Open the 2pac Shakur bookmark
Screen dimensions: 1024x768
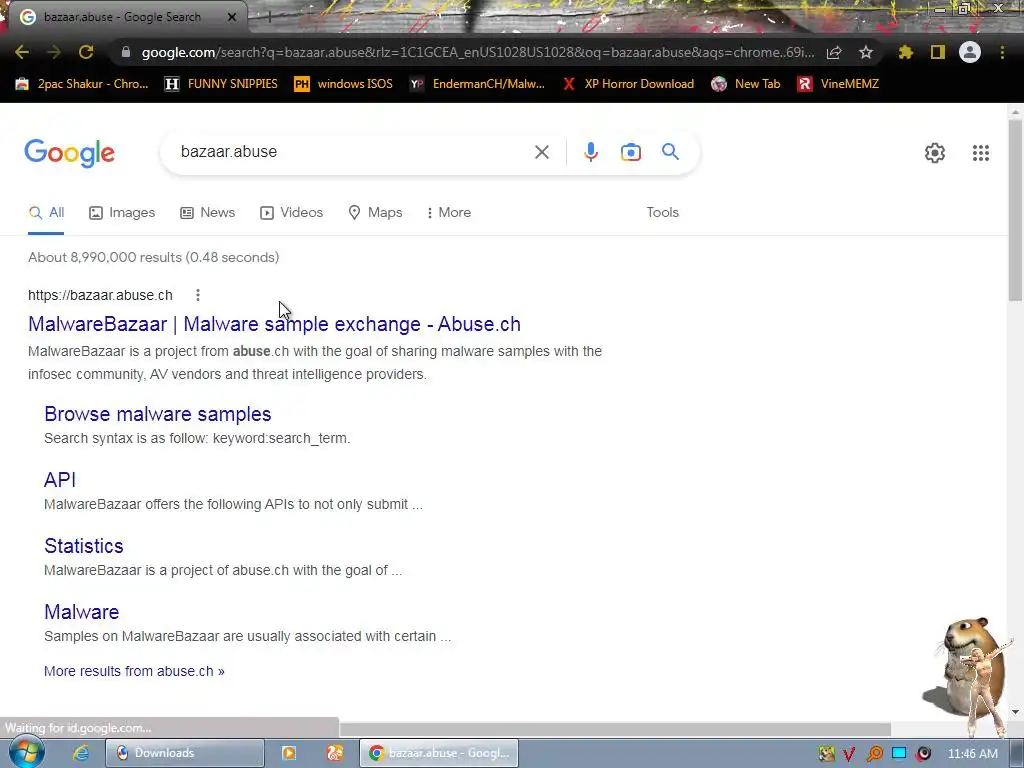[x=82, y=84]
